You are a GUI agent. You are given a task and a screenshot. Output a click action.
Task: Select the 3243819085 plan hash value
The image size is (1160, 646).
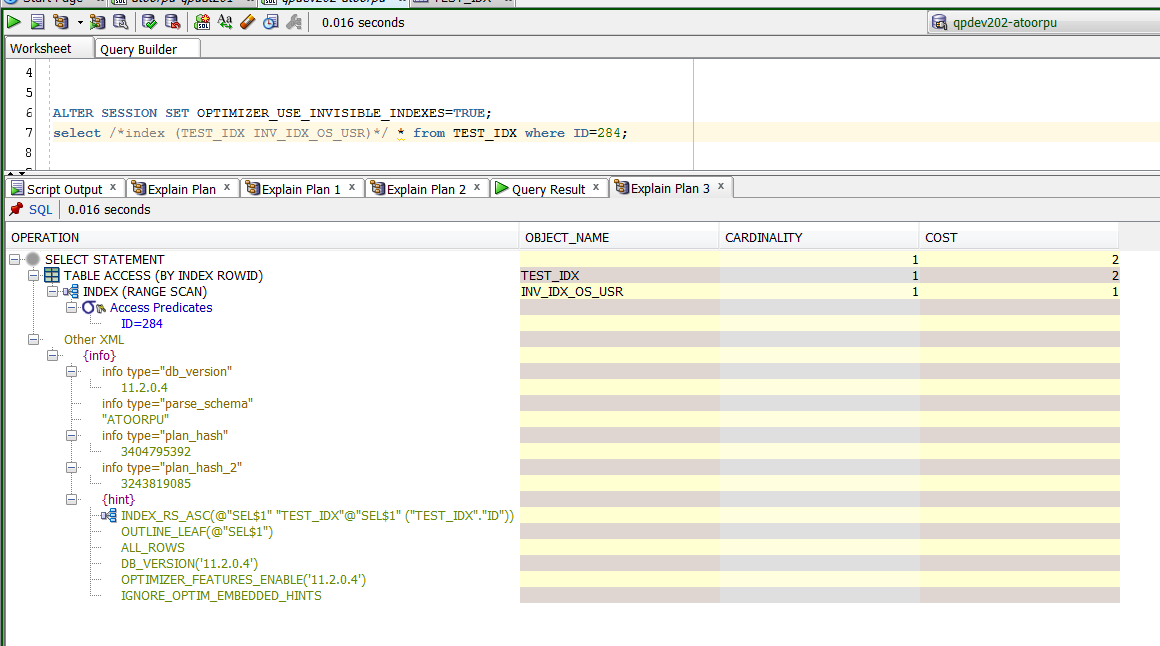[x=155, y=484]
